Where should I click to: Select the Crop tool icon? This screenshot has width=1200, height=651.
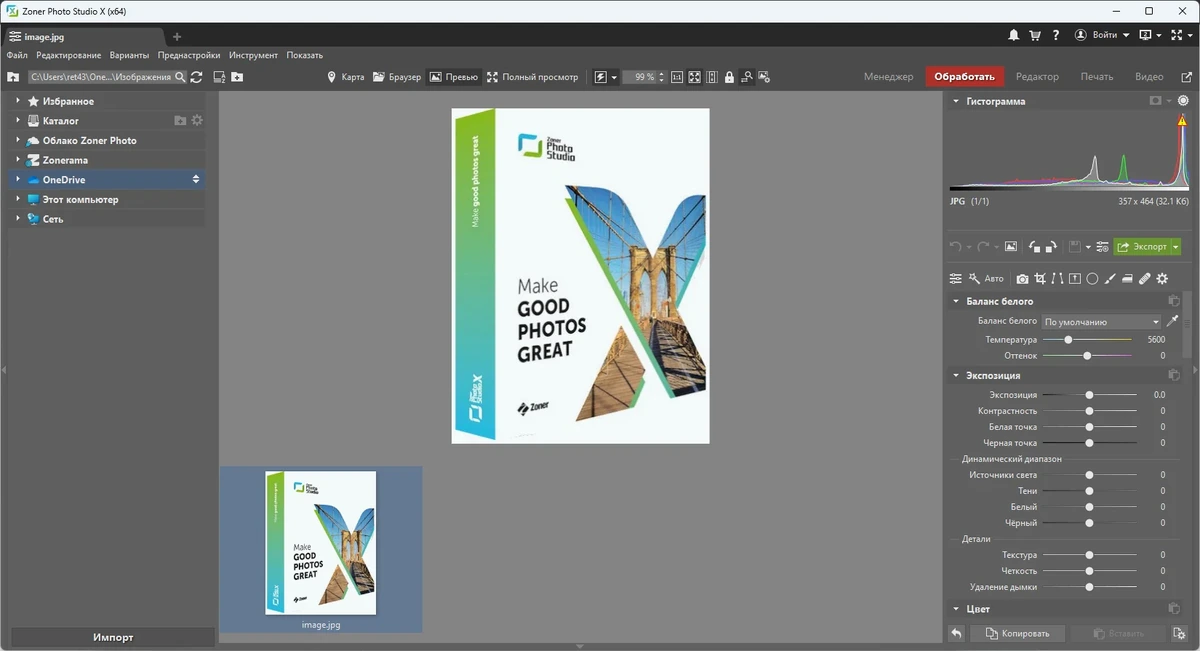pyautogui.click(x=1040, y=279)
